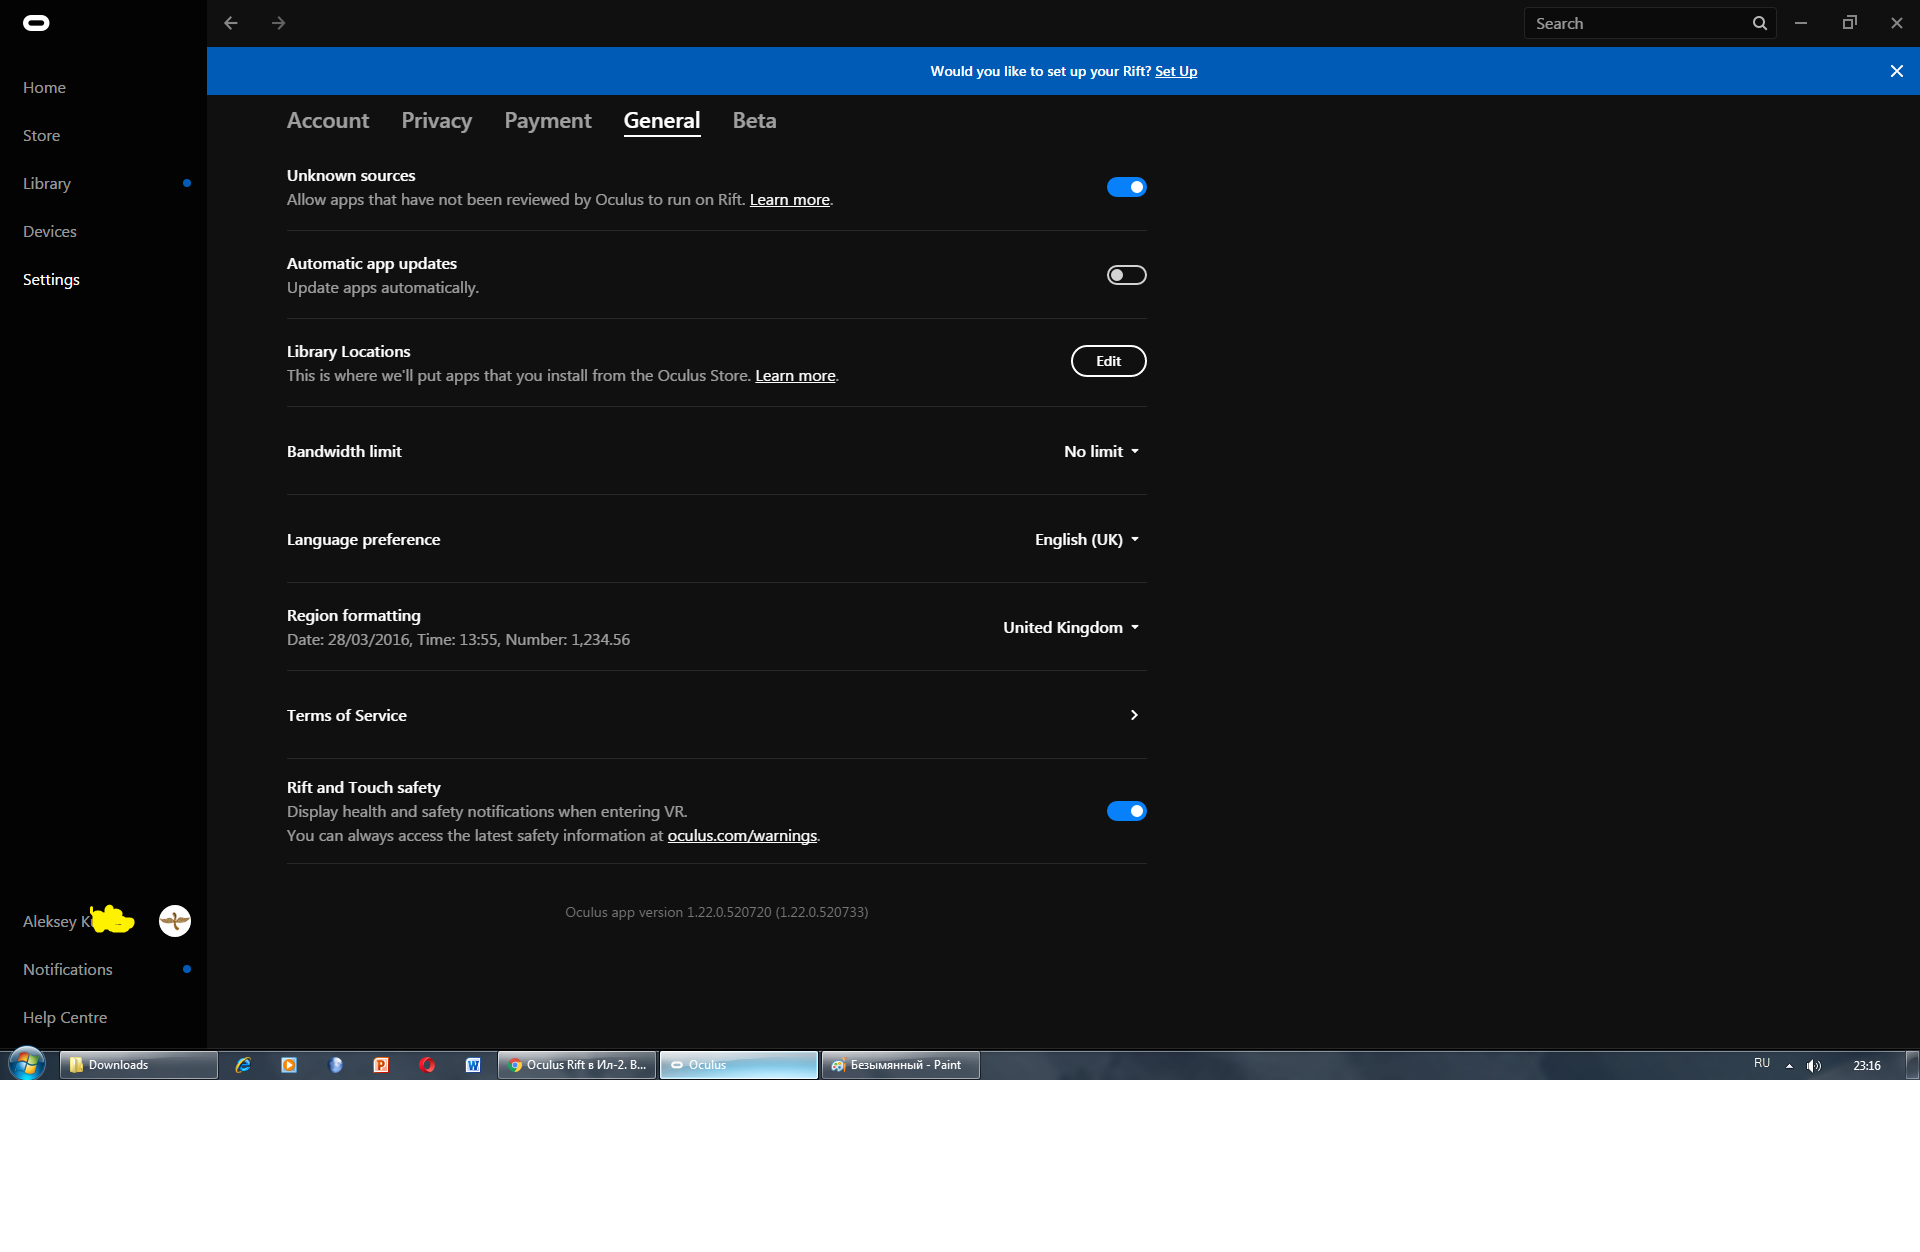Open Windows Start menu orb
Image resolution: width=1920 pixels, height=1252 pixels.
pos(27,1064)
